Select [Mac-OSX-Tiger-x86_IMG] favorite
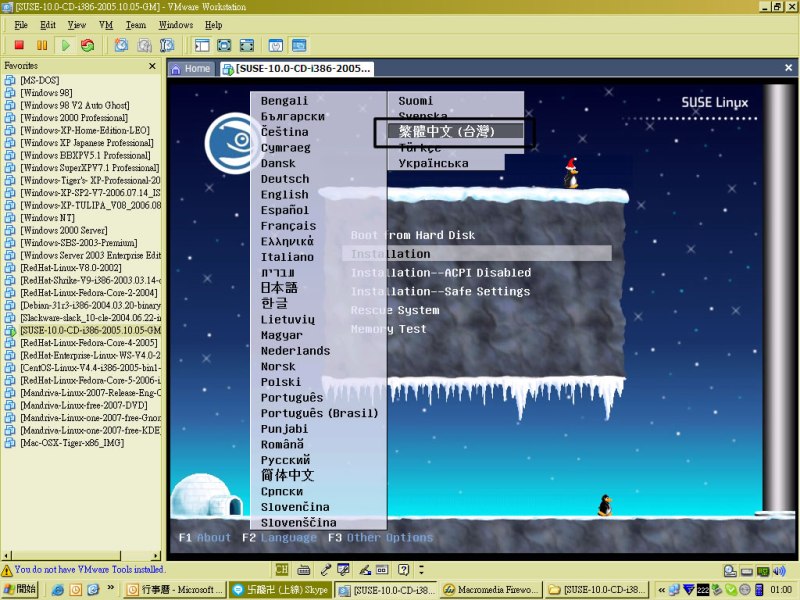 click(x=72, y=443)
